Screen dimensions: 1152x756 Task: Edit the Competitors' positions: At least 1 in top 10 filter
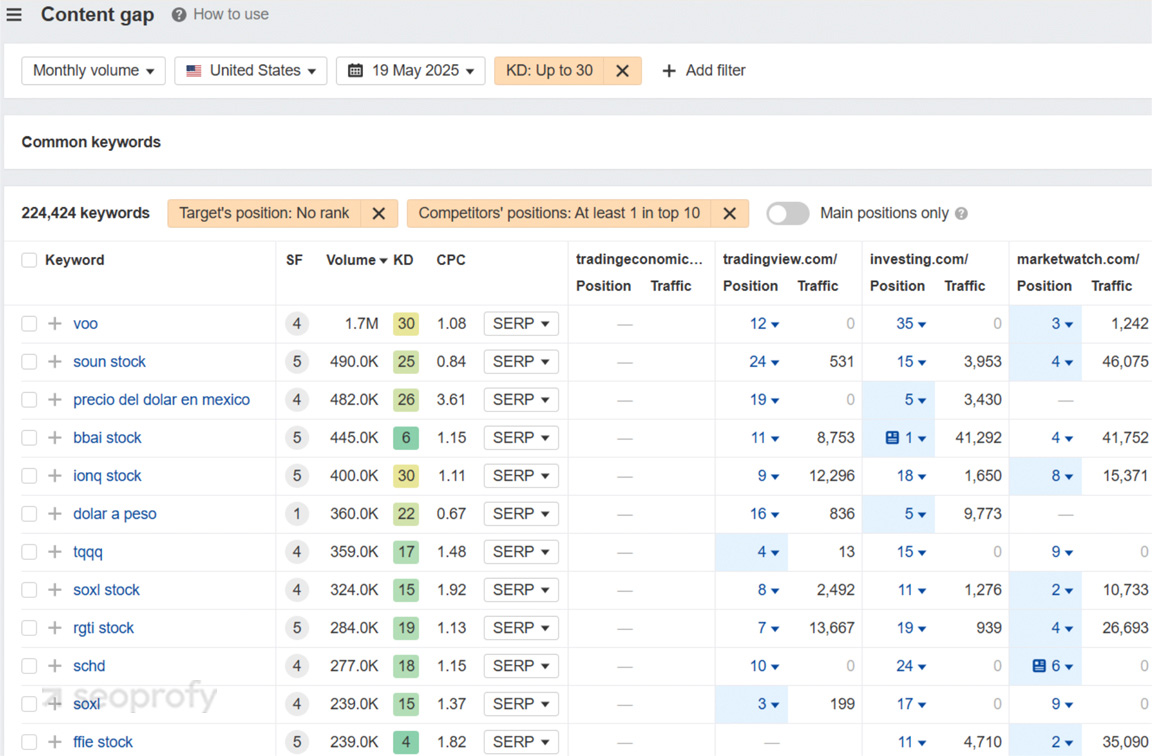(x=559, y=213)
